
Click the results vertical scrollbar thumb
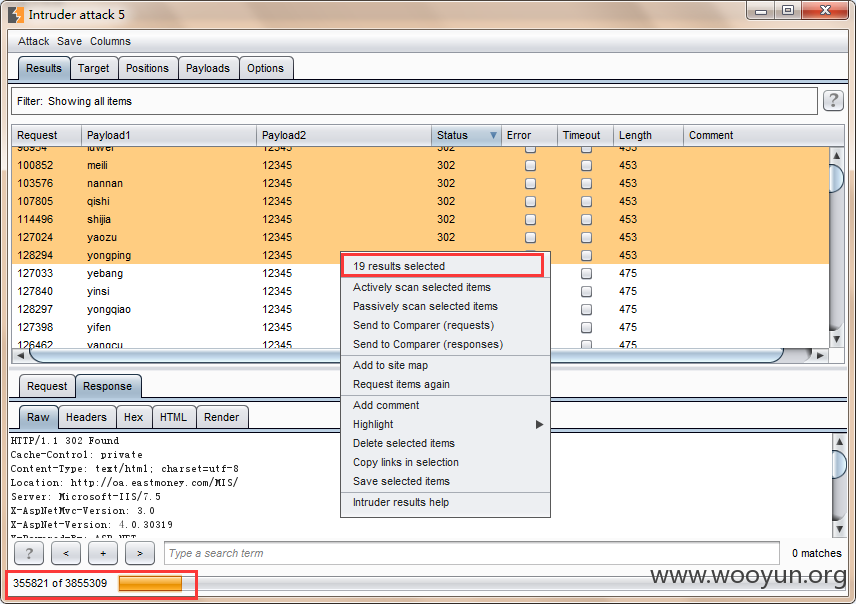836,179
